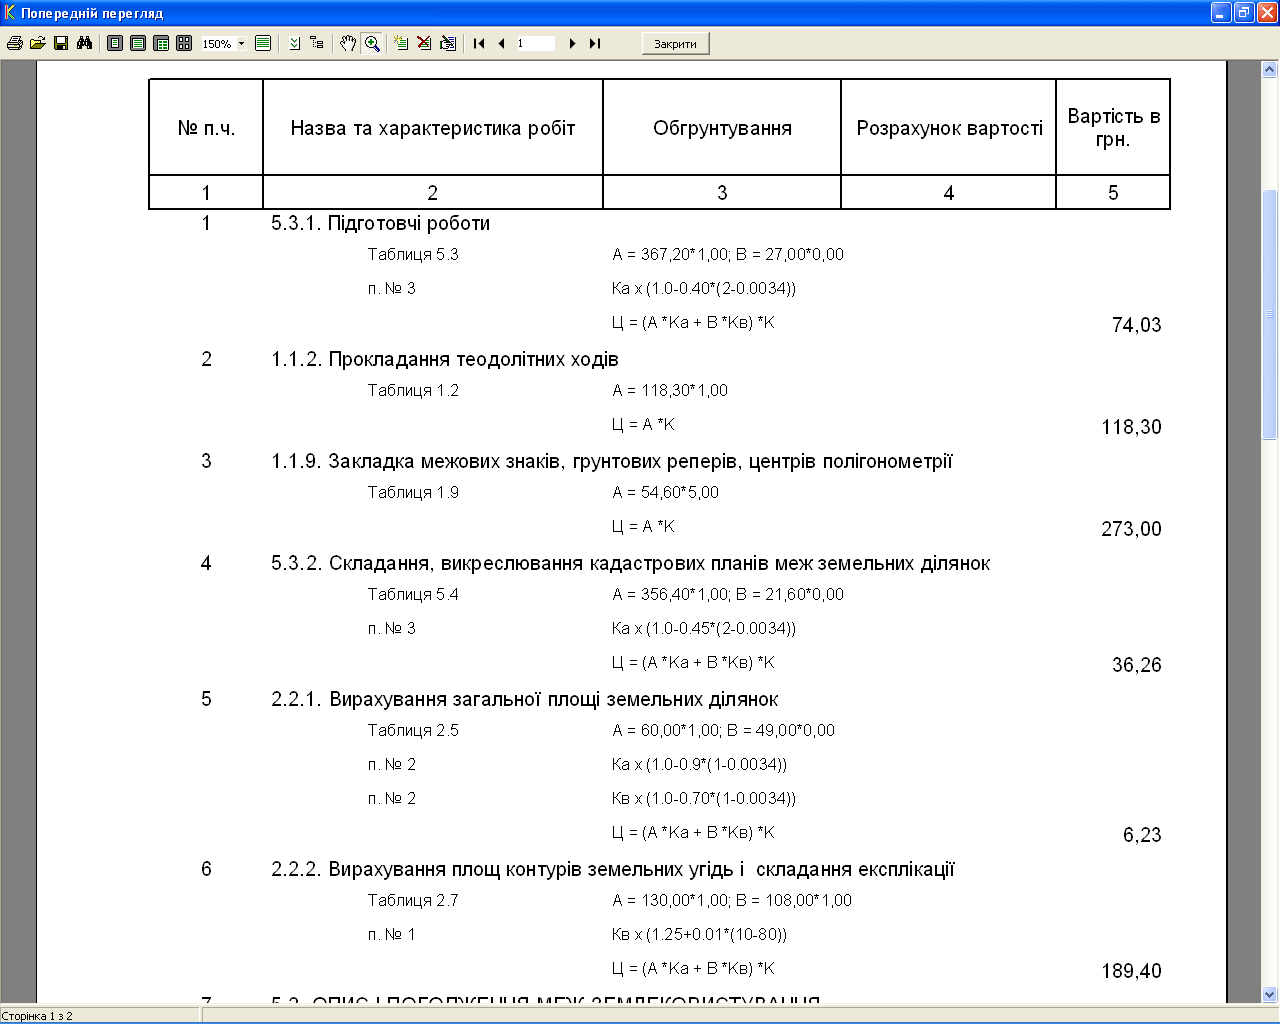Click the cost value 6,23
1280x1024 pixels.
(x=1142, y=835)
